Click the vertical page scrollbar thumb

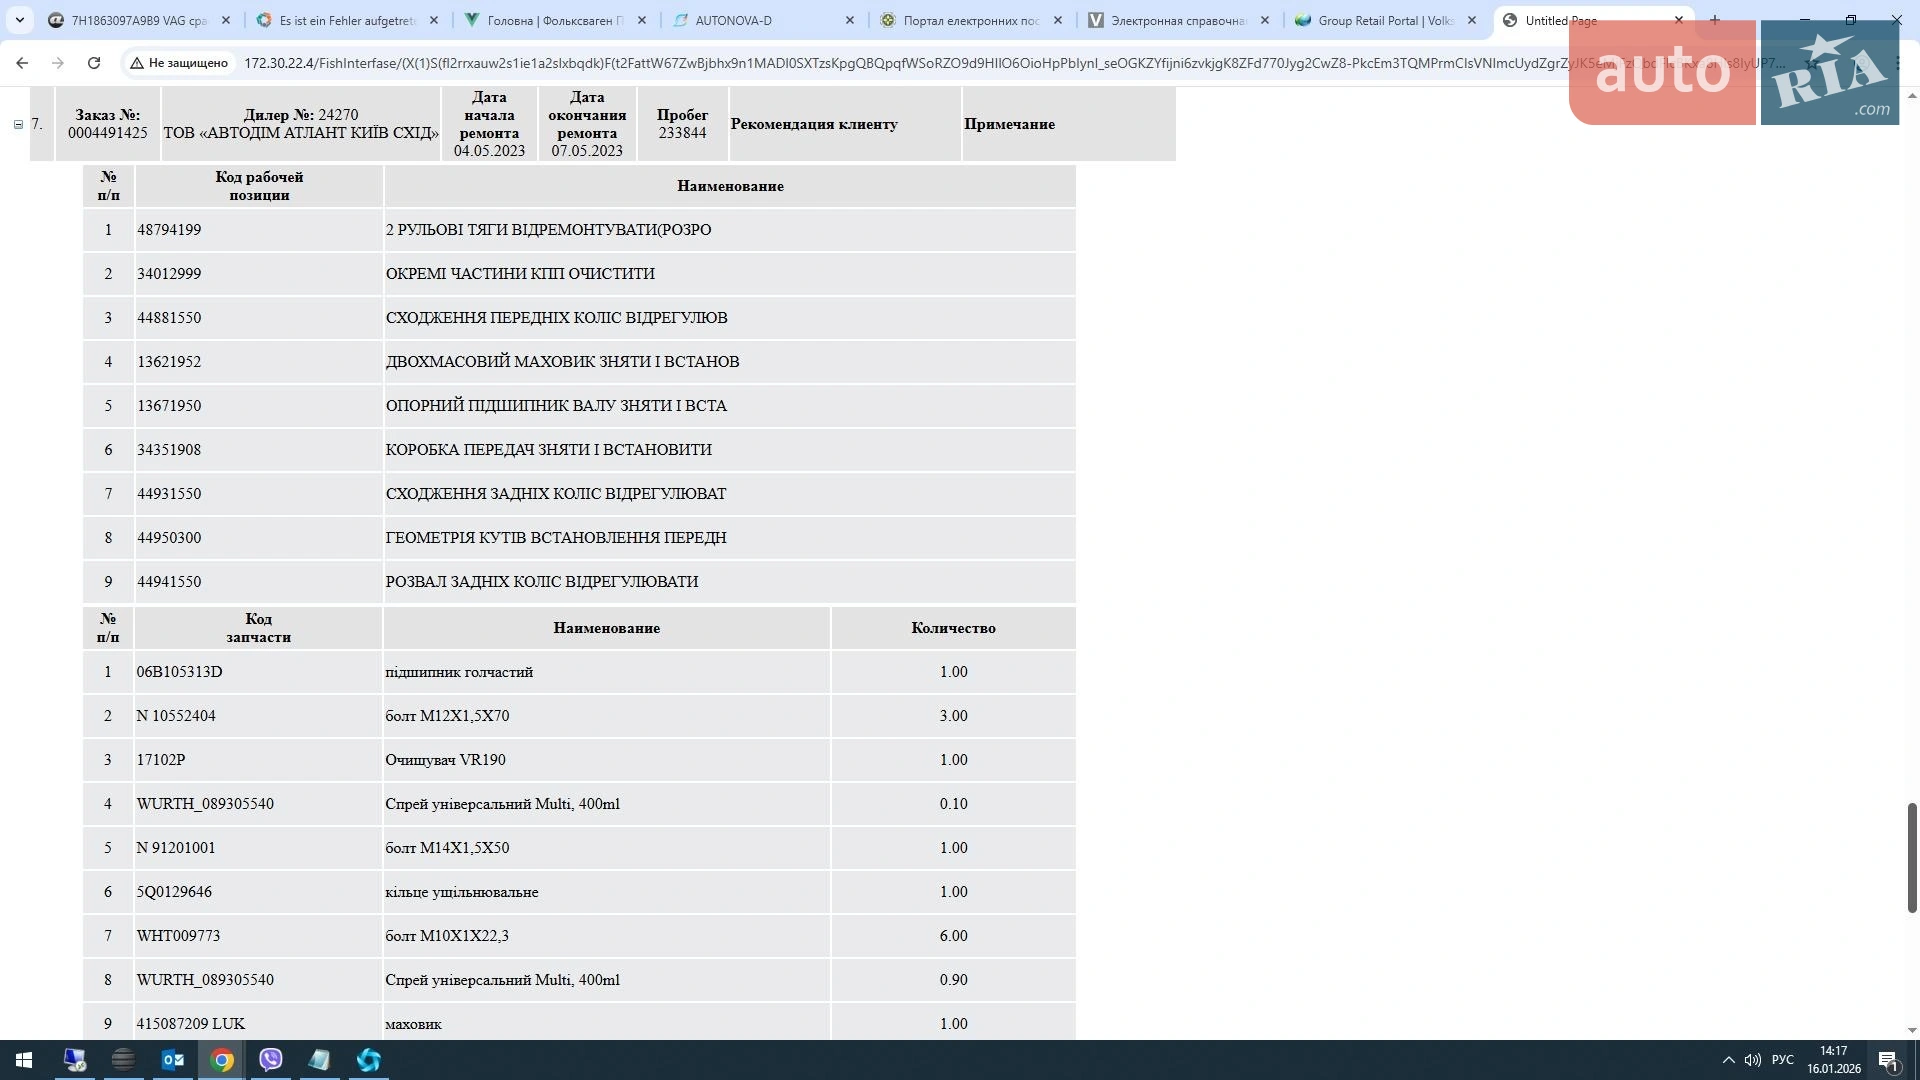1911,857
